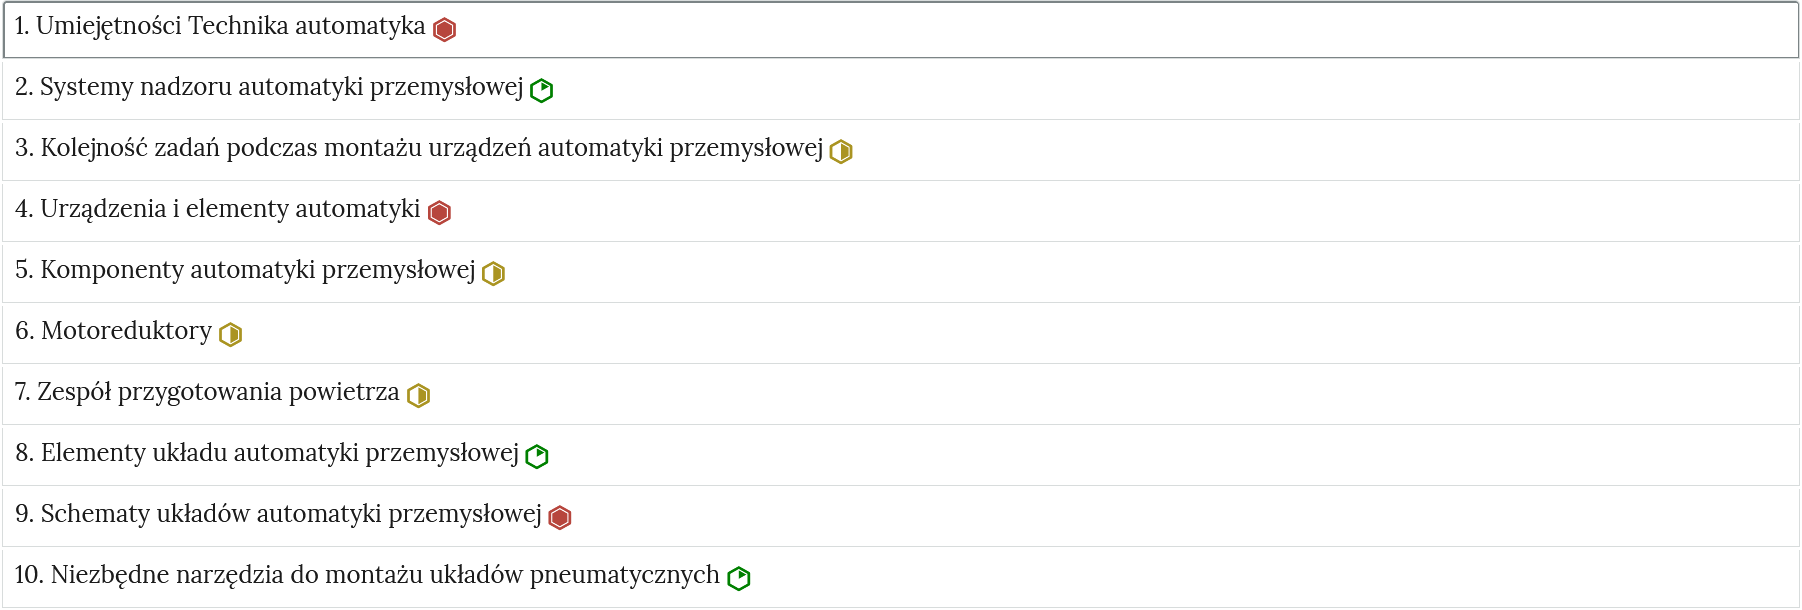Click red icon next to Schematy układów automatyki
The width and height of the screenshot is (1802, 610).
point(560,518)
